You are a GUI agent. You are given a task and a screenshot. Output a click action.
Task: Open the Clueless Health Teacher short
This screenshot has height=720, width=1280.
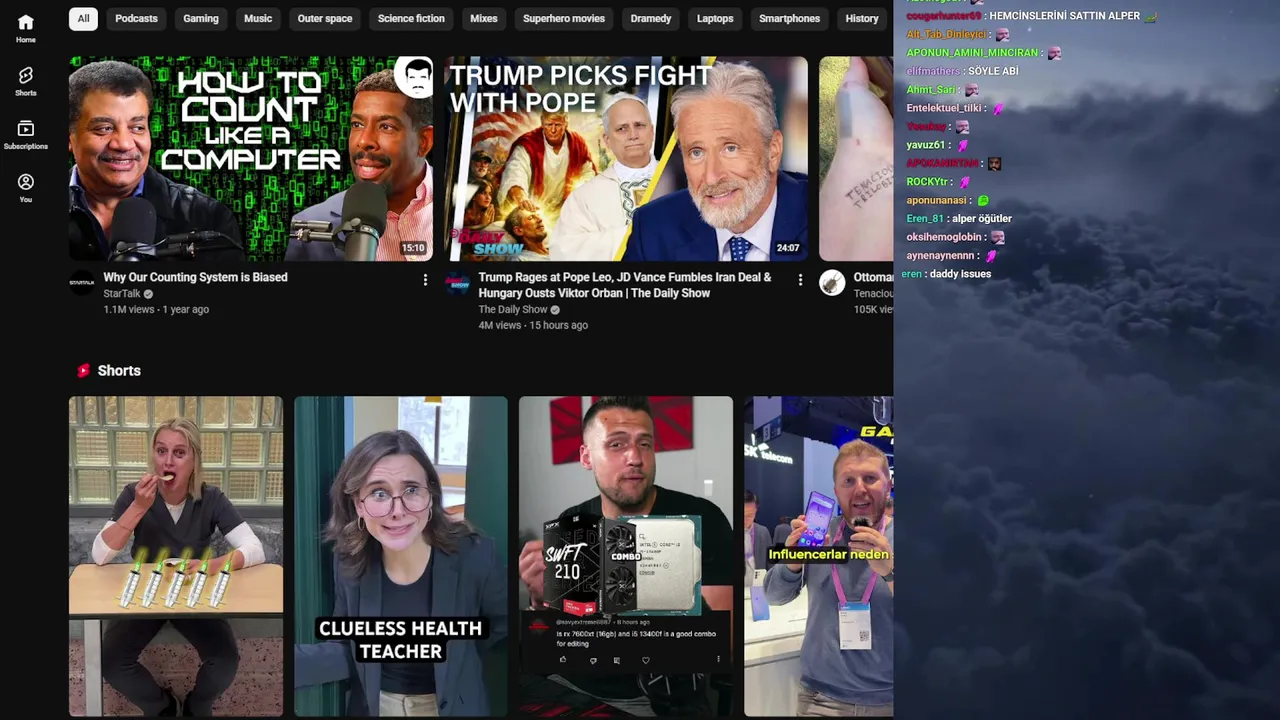401,556
